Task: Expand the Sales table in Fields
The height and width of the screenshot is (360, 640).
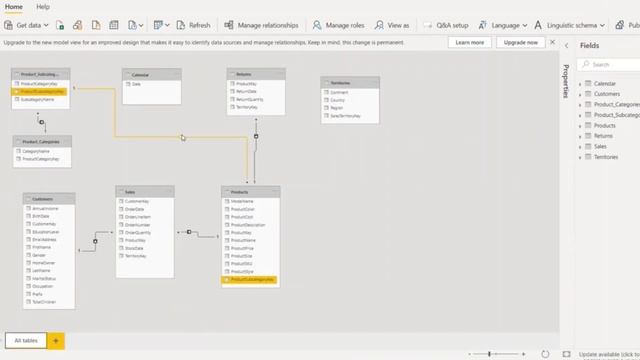Action: coord(580,147)
